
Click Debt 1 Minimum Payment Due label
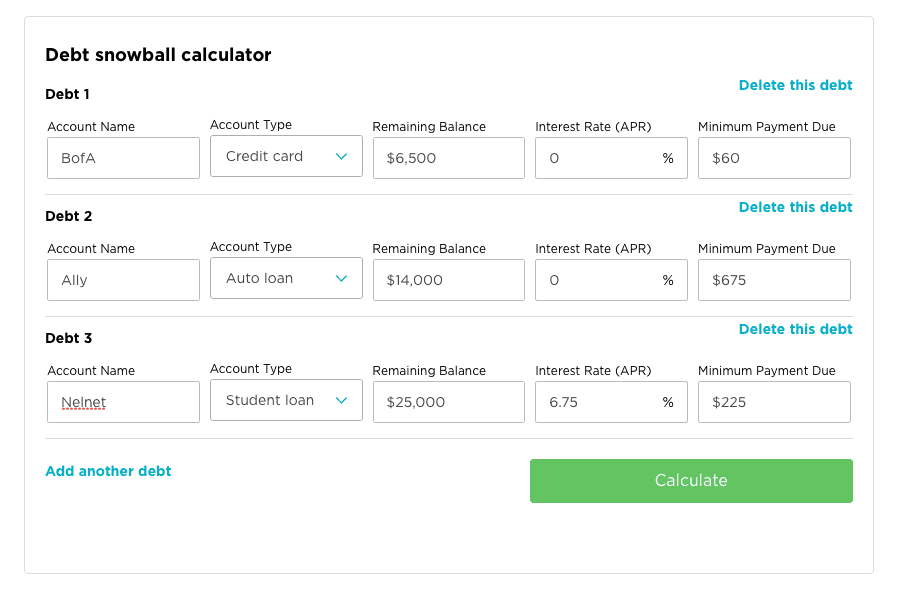tap(766, 127)
